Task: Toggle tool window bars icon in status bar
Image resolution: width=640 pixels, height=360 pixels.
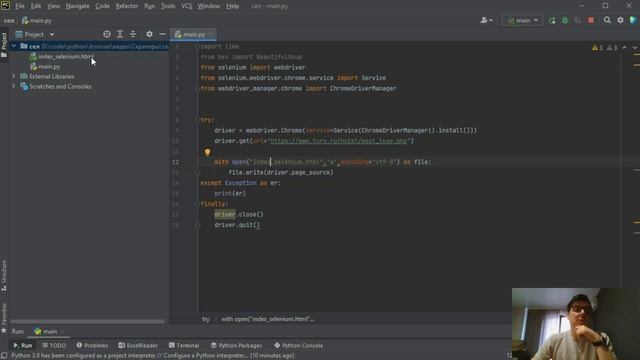Action: point(4,356)
